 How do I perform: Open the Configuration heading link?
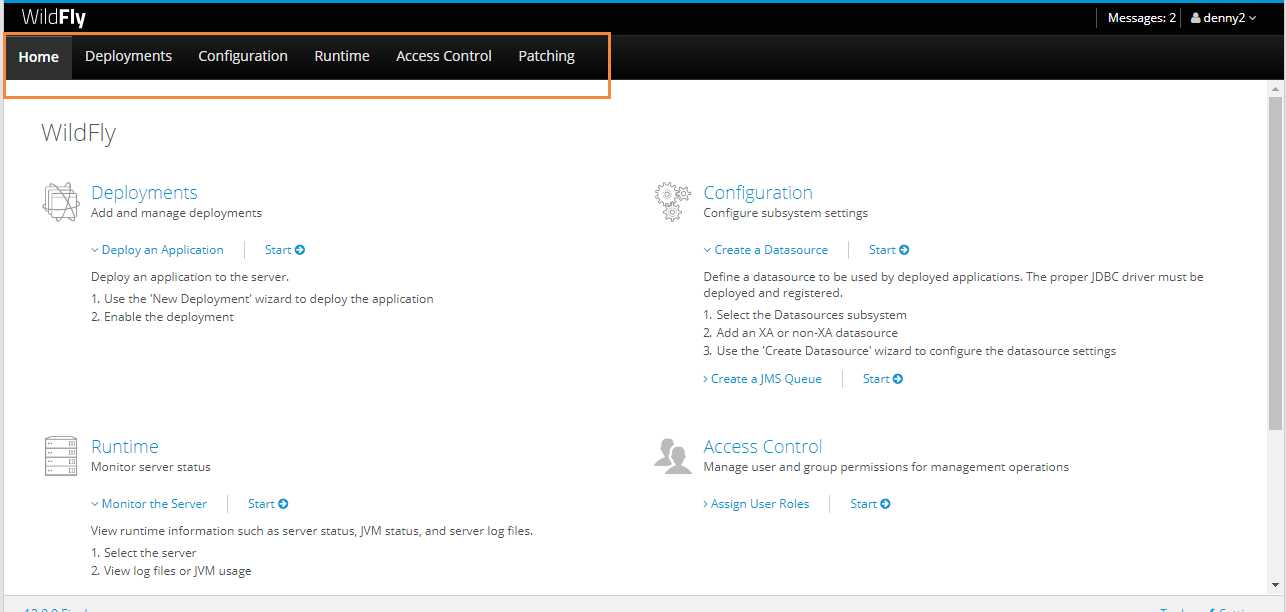758,193
